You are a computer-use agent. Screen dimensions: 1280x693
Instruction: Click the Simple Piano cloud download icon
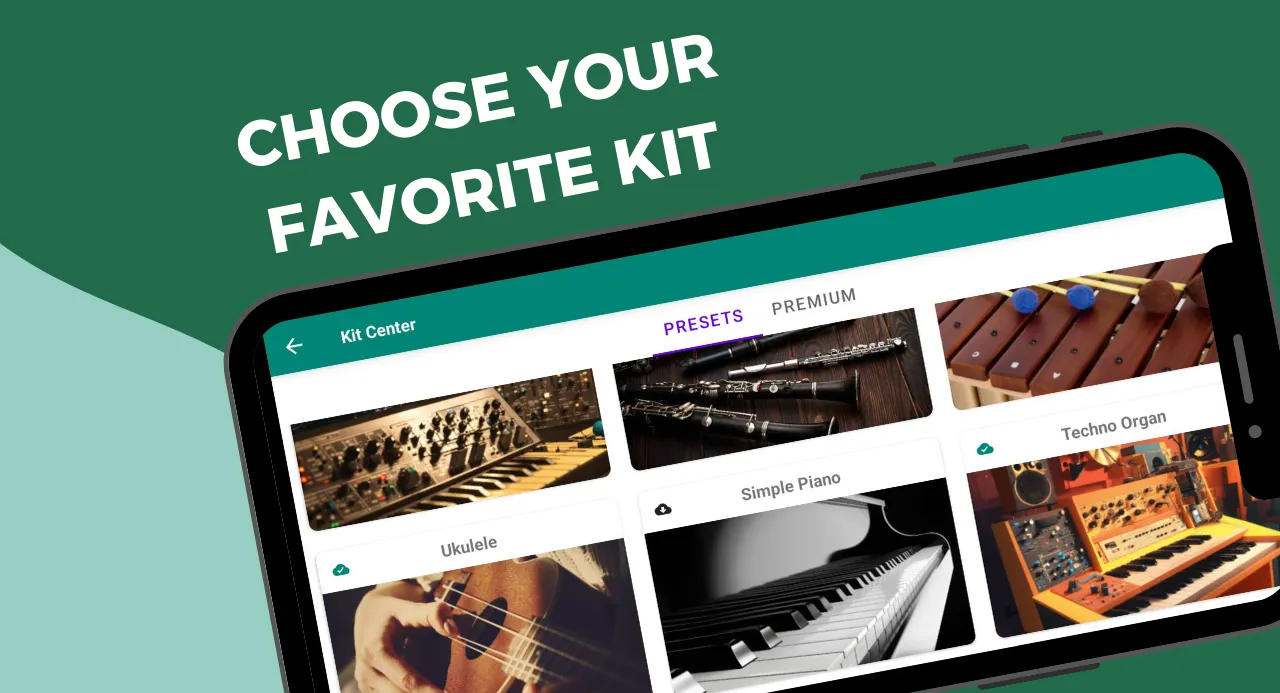663,509
